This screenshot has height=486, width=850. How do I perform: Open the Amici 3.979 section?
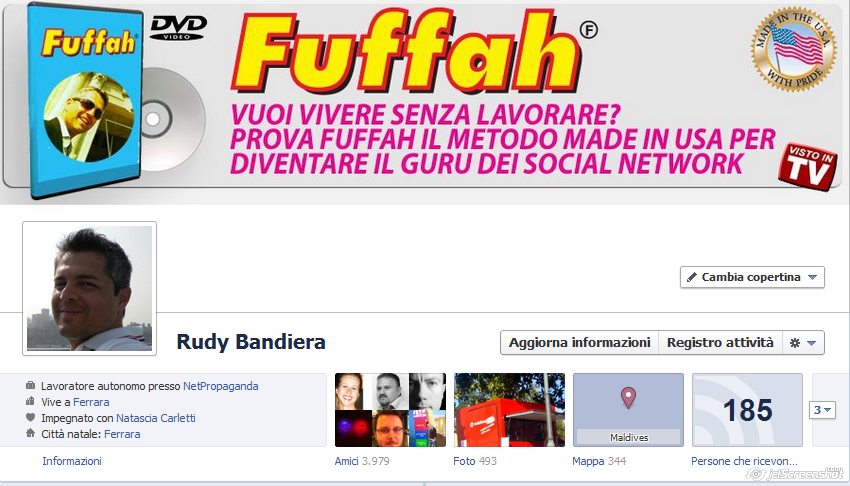click(x=362, y=461)
